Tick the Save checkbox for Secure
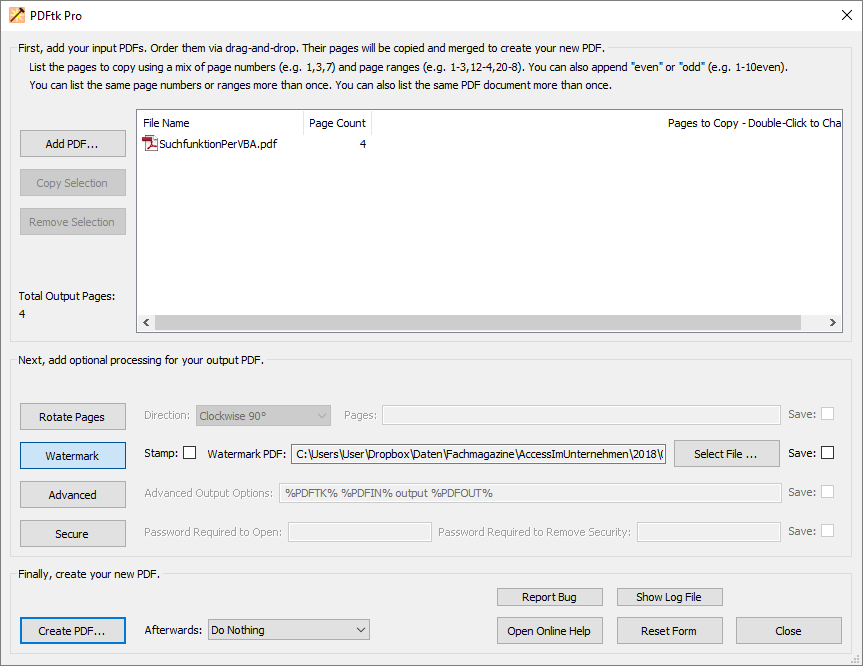The height and width of the screenshot is (666, 863). click(827, 531)
